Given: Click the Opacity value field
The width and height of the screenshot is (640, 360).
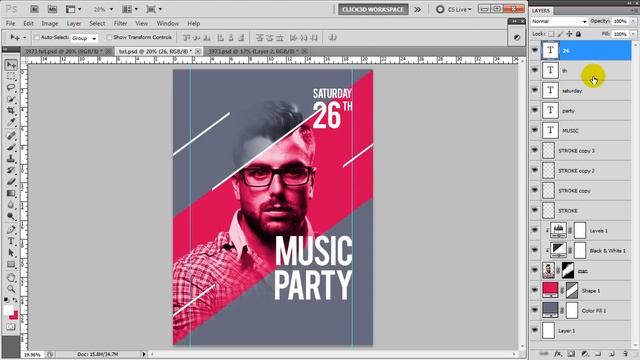Looking at the screenshot, I should point(620,21).
